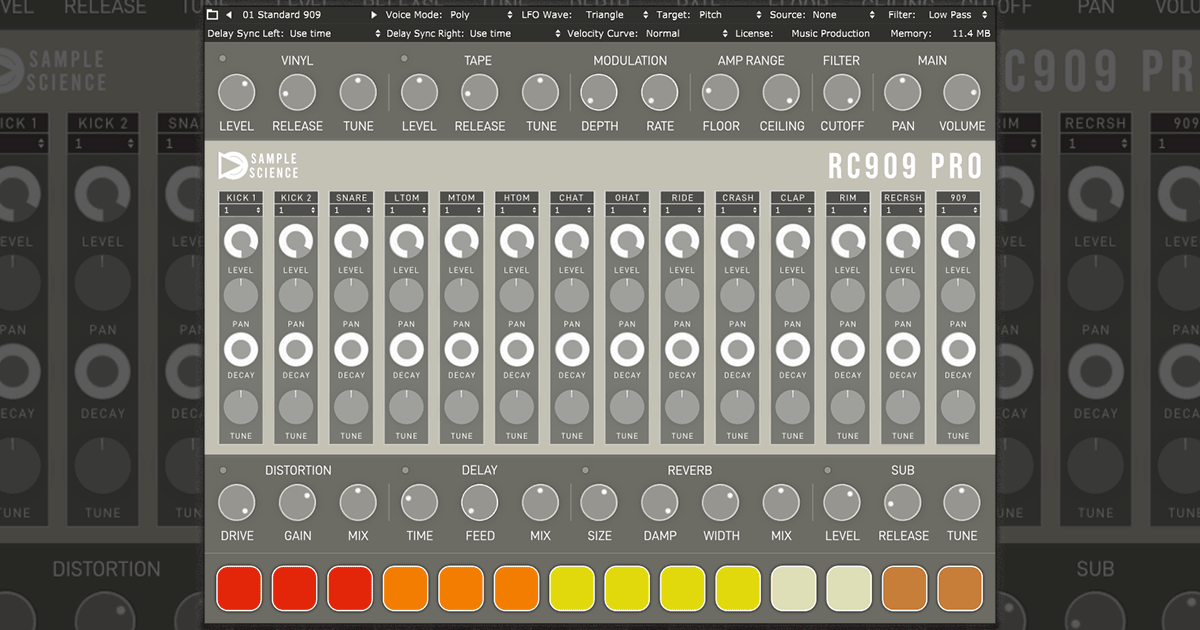The height and width of the screenshot is (630, 1200).
Task: Click the Tape TUNE knob
Action: (541, 92)
